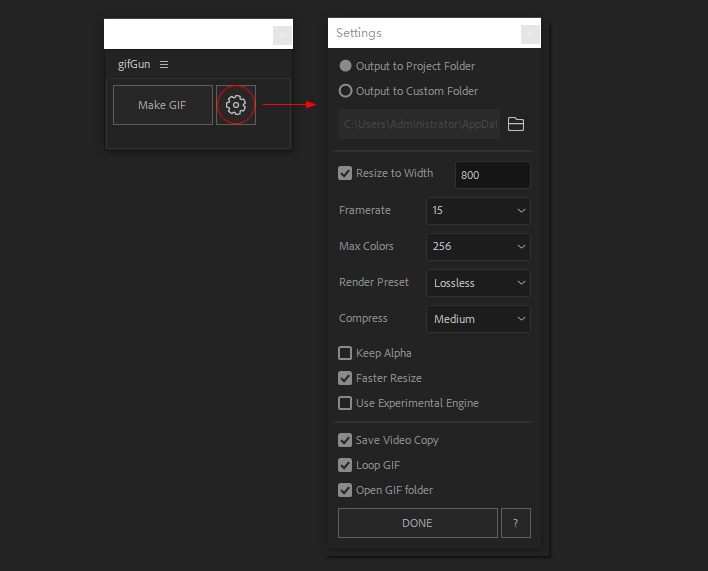Expand the Render Preset dropdown

pos(478,283)
